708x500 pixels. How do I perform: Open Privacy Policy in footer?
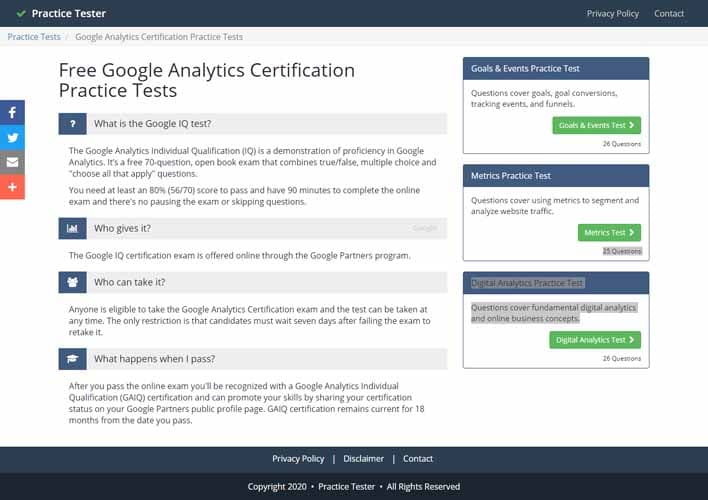(x=298, y=459)
